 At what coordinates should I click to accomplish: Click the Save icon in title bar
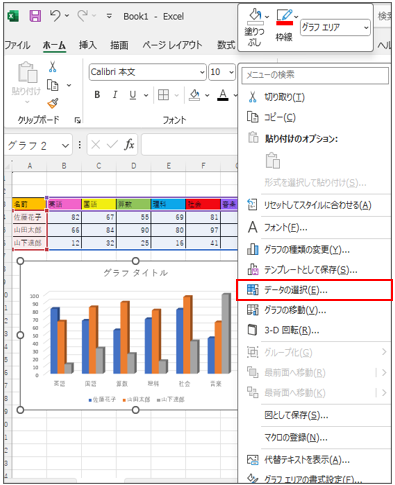(35, 16)
